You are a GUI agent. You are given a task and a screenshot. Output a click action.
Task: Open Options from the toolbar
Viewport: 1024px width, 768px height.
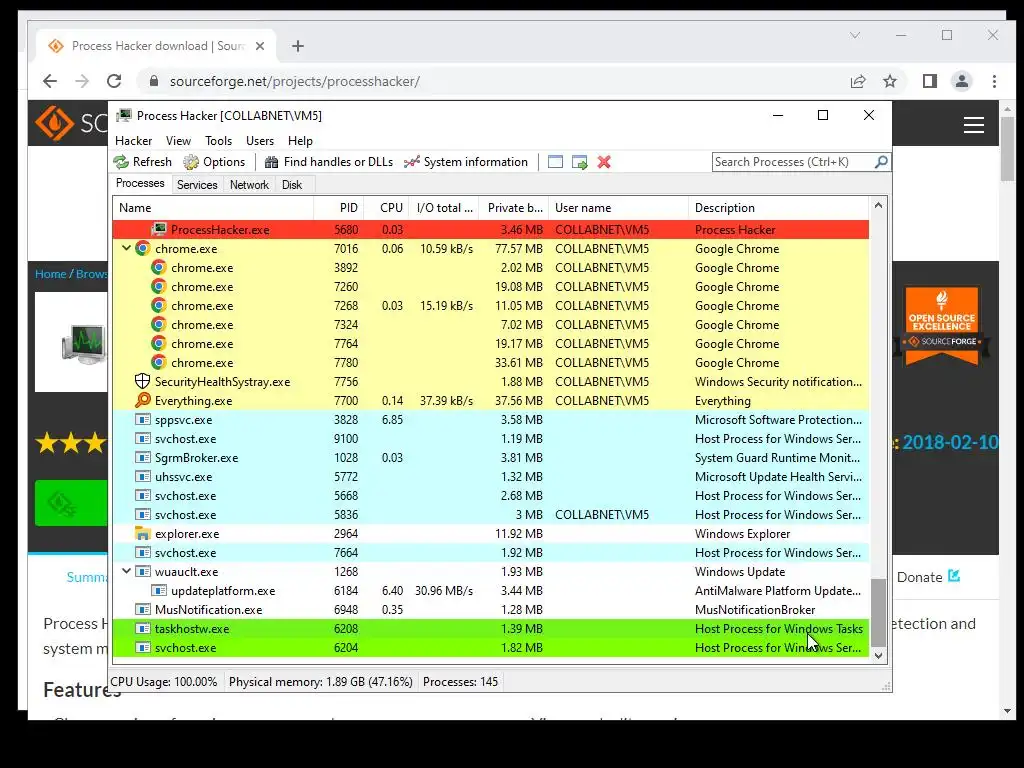tap(214, 162)
